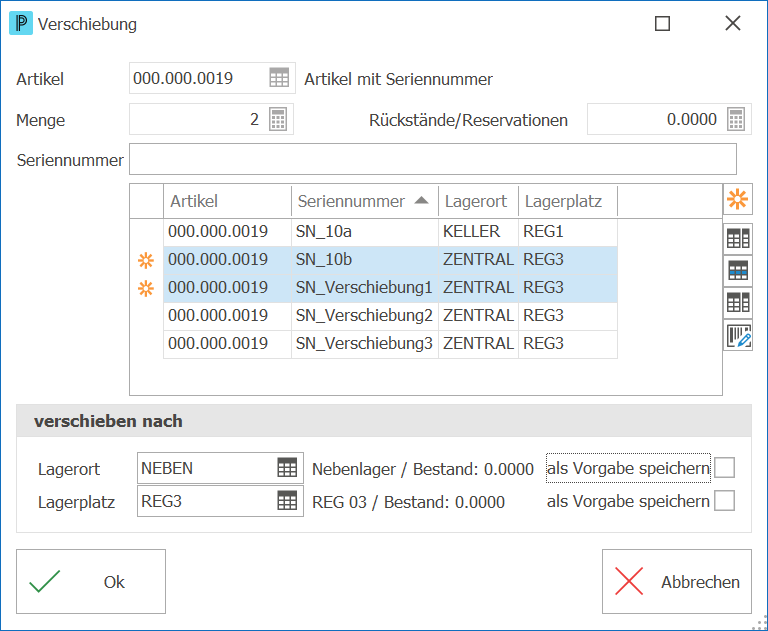
Task: Click the table icon with the blue highlighted row
Action: [738, 270]
